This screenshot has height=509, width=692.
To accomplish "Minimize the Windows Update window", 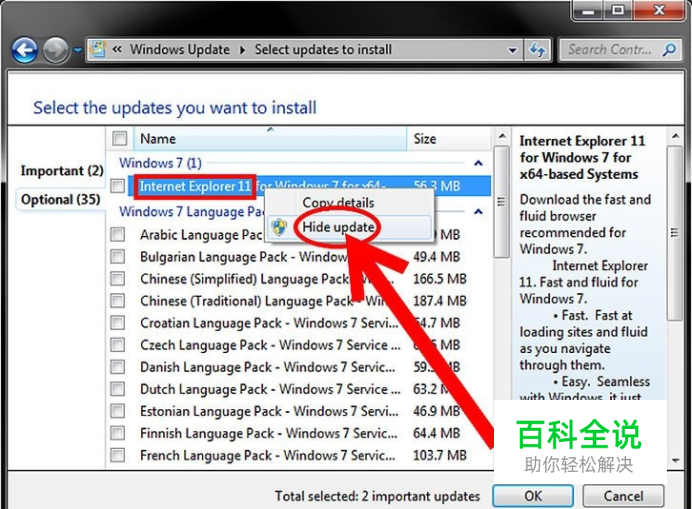I will click(588, 10).
